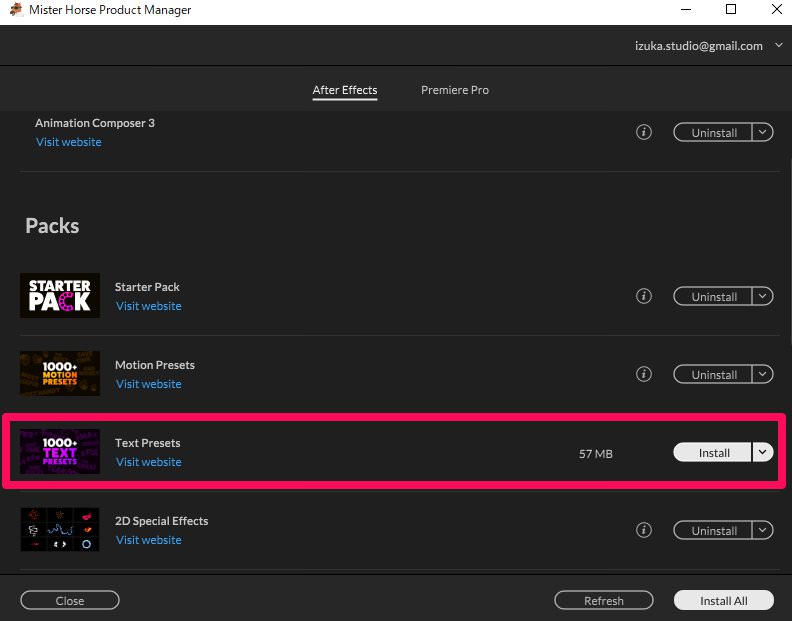Switch to the Premiere Pro tab

[455, 90]
